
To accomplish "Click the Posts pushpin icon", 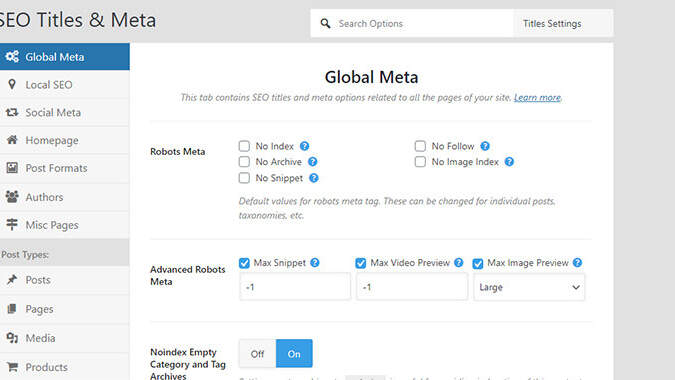I will [12, 280].
